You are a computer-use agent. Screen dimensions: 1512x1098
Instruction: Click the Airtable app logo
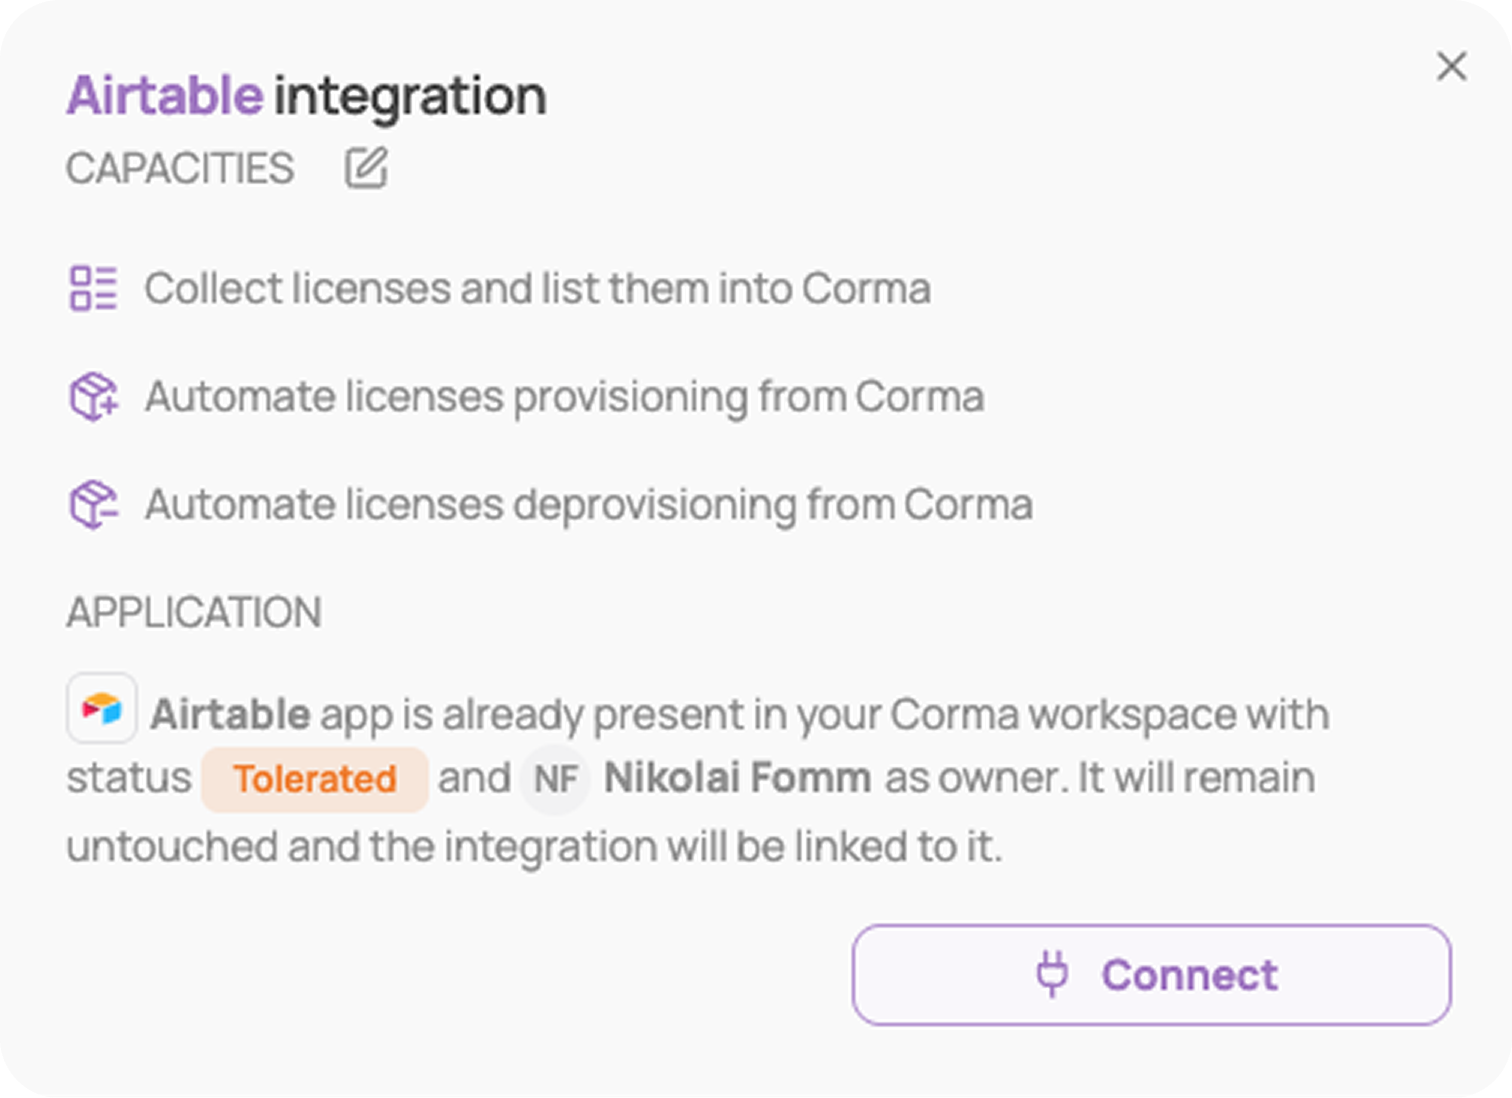(x=102, y=709)
